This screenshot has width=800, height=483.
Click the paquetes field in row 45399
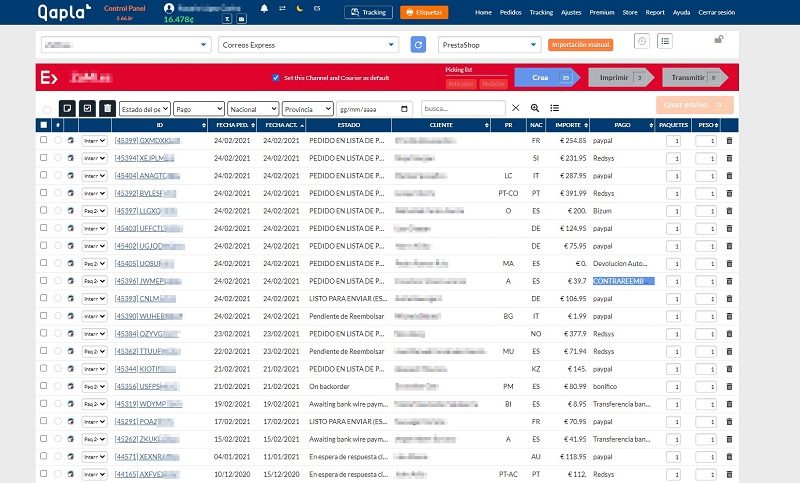tap(673, 141)
